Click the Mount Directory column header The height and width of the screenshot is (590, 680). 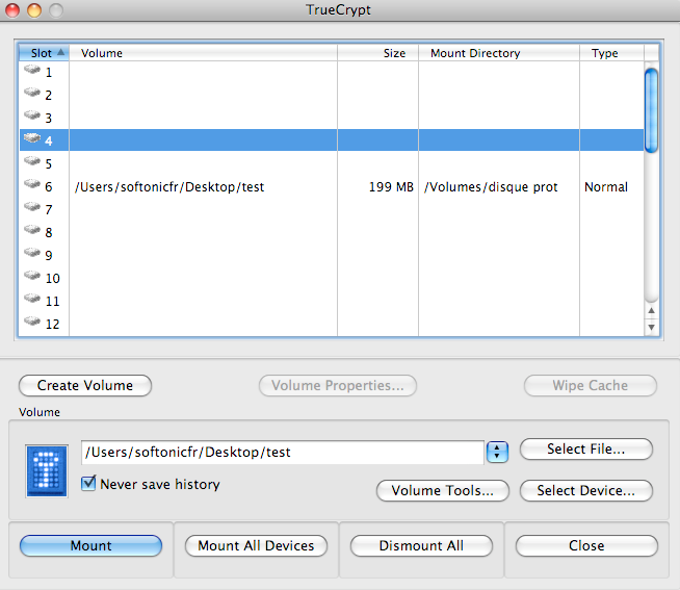[x=499, y=53]
